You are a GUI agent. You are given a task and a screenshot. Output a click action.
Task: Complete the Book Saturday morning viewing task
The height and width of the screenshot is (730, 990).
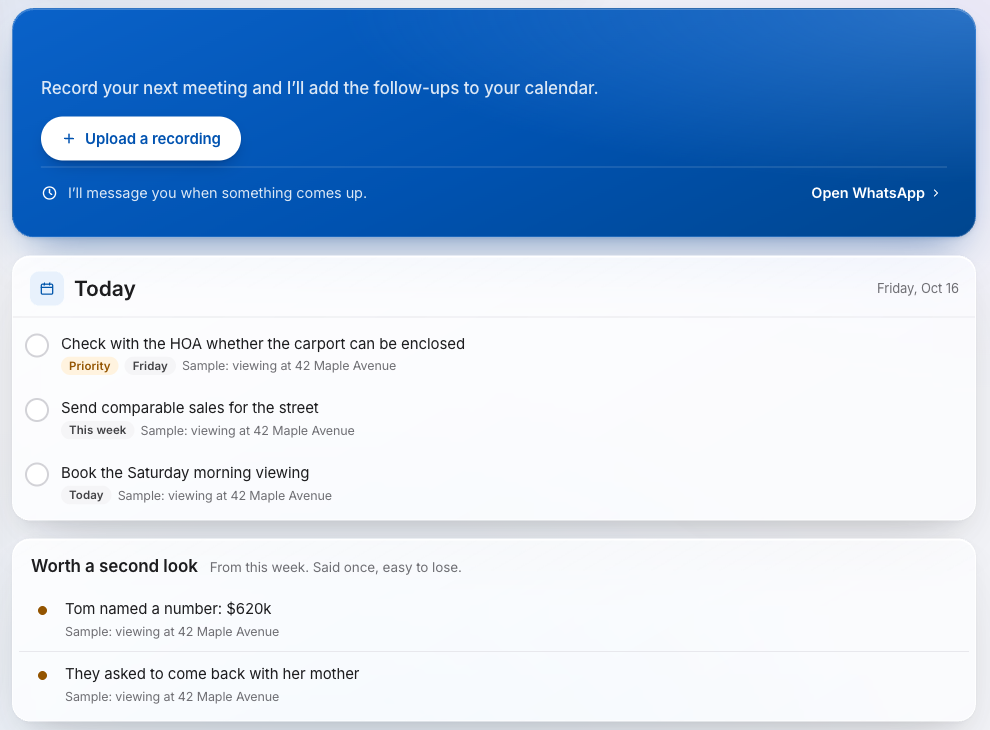point(37,474)
